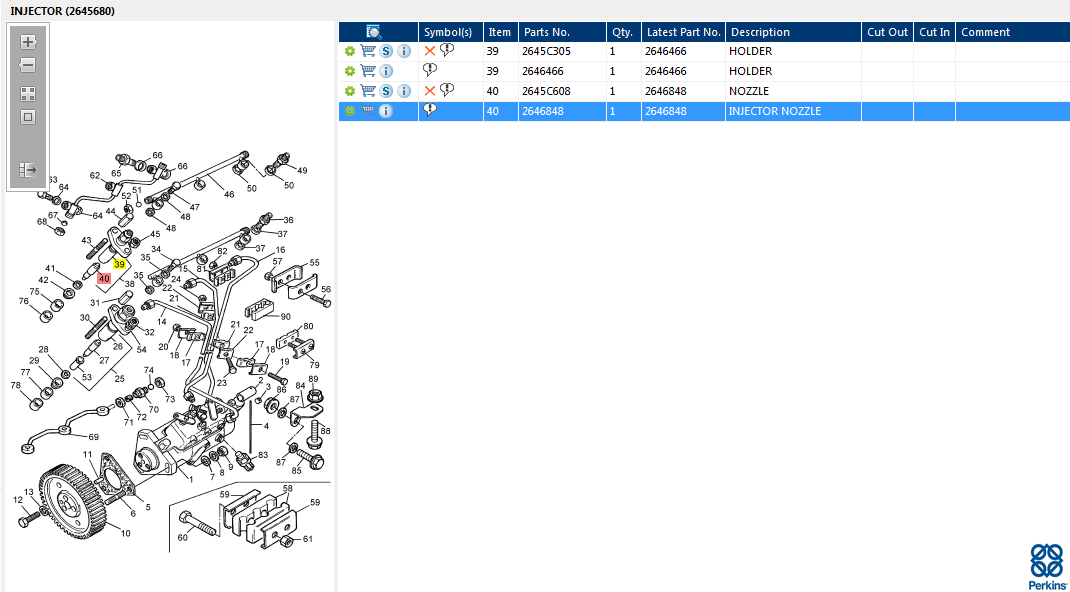
Task: Click the Cut Out column header
Action: click(x=888, y=32)
